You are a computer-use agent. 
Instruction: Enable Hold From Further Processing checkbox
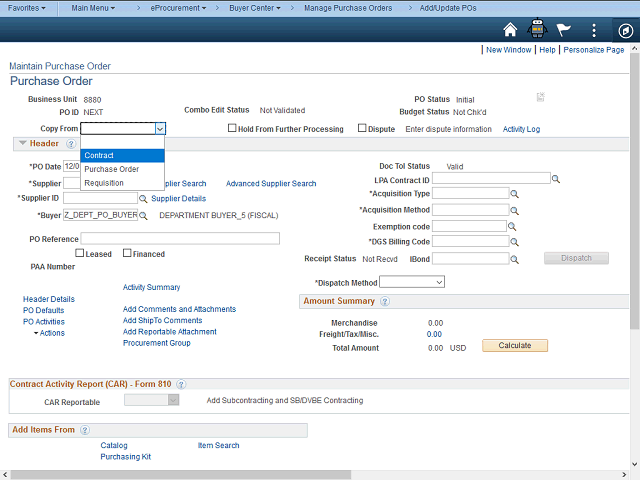[x=232, y=129]
